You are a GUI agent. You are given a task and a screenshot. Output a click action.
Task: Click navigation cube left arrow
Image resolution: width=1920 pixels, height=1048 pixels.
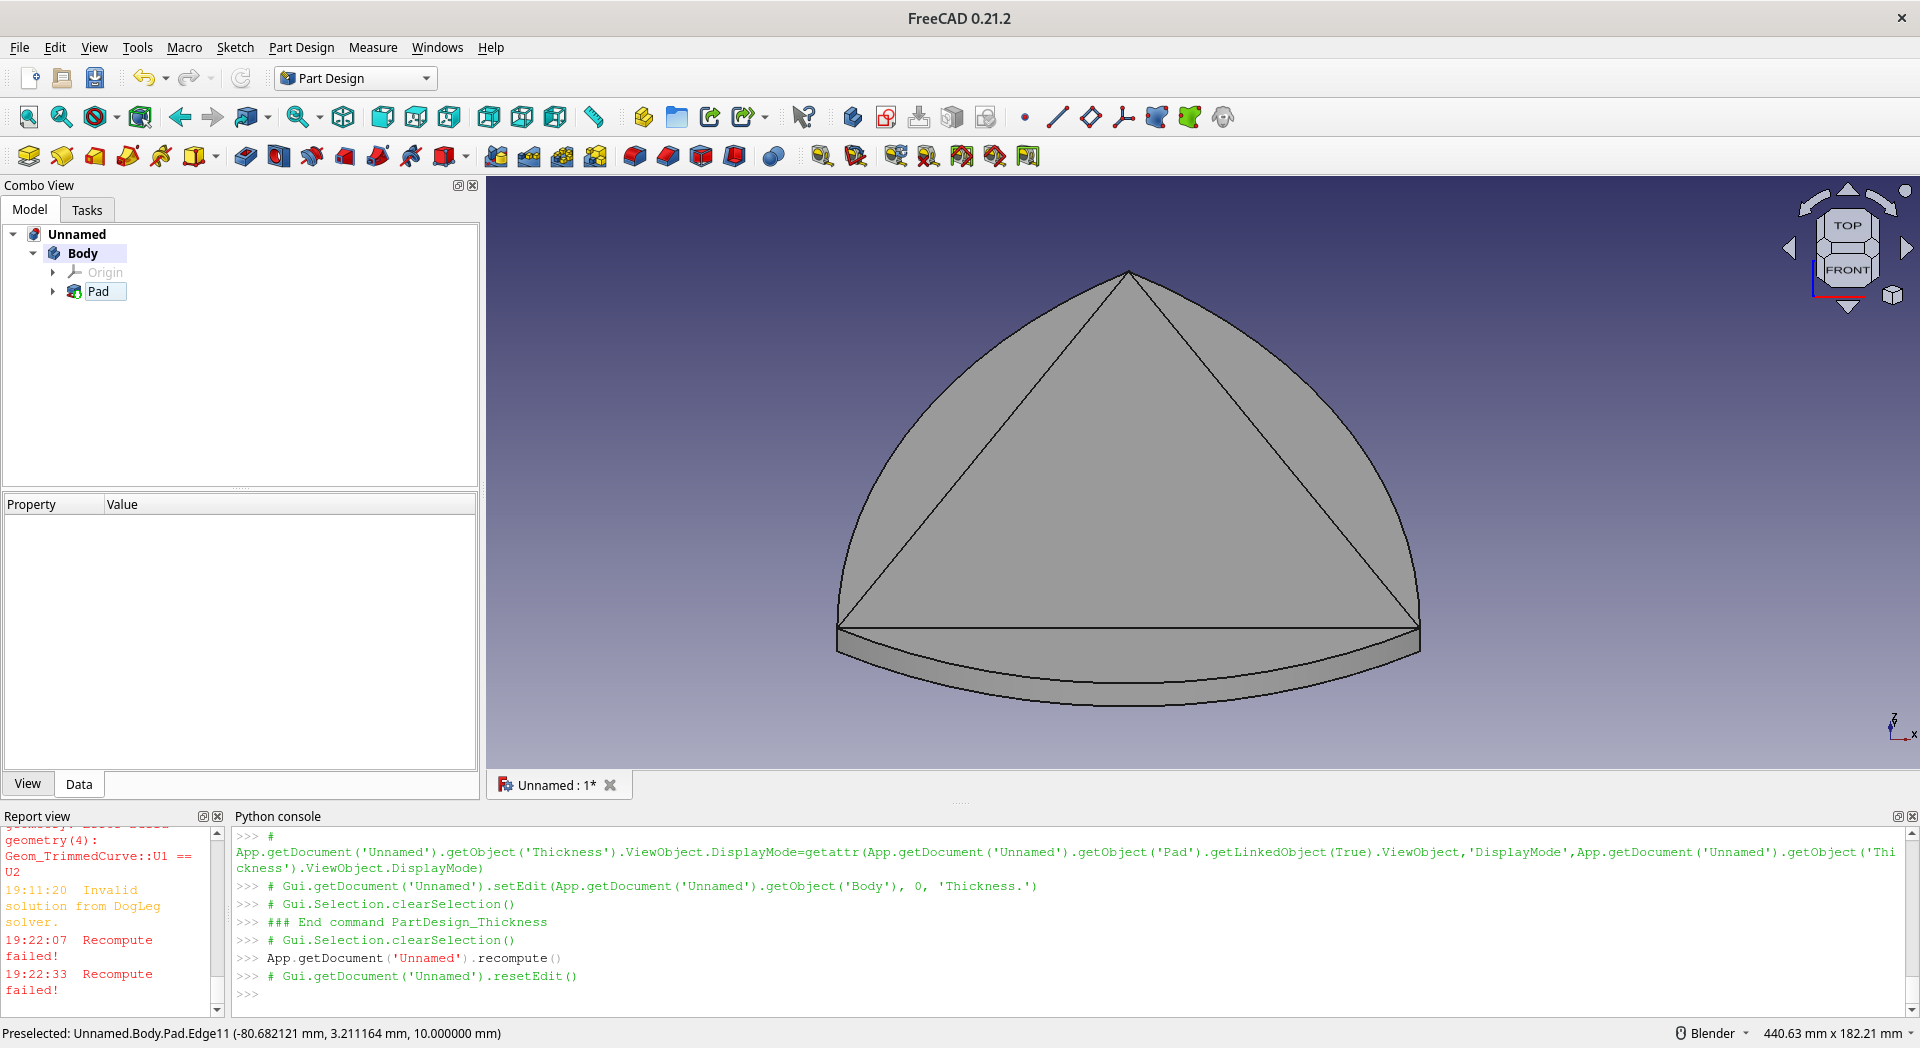click(1789, 248)
